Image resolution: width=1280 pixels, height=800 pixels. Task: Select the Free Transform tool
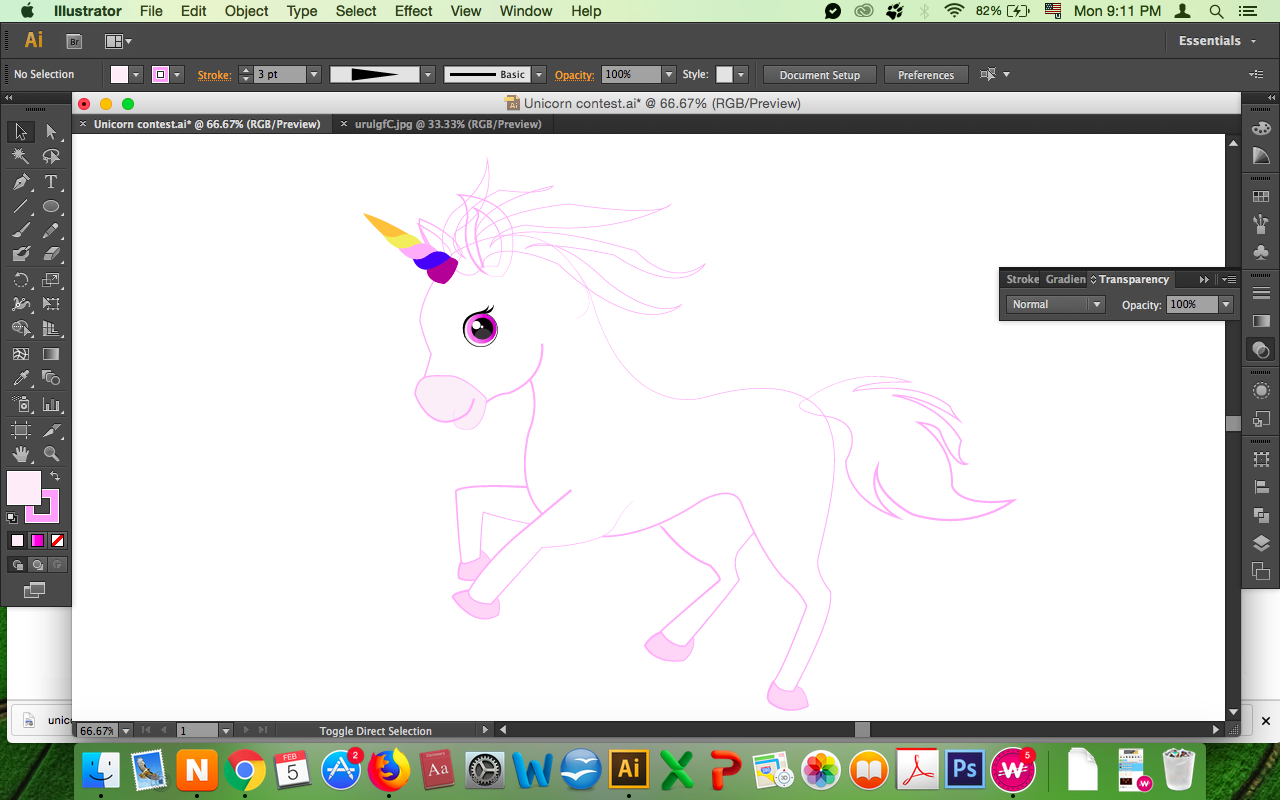click(x=51, y=304)
